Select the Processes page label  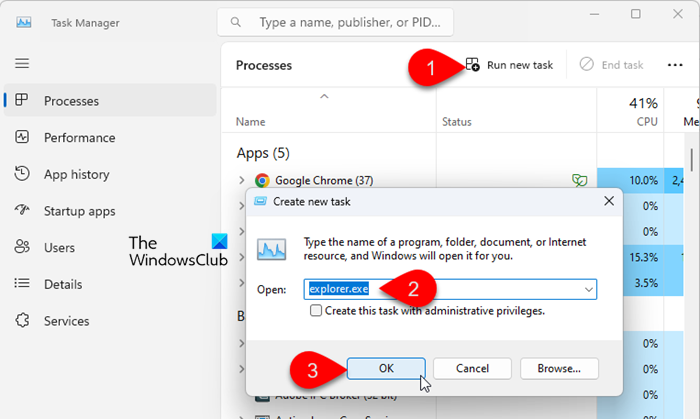click(71, 101)
